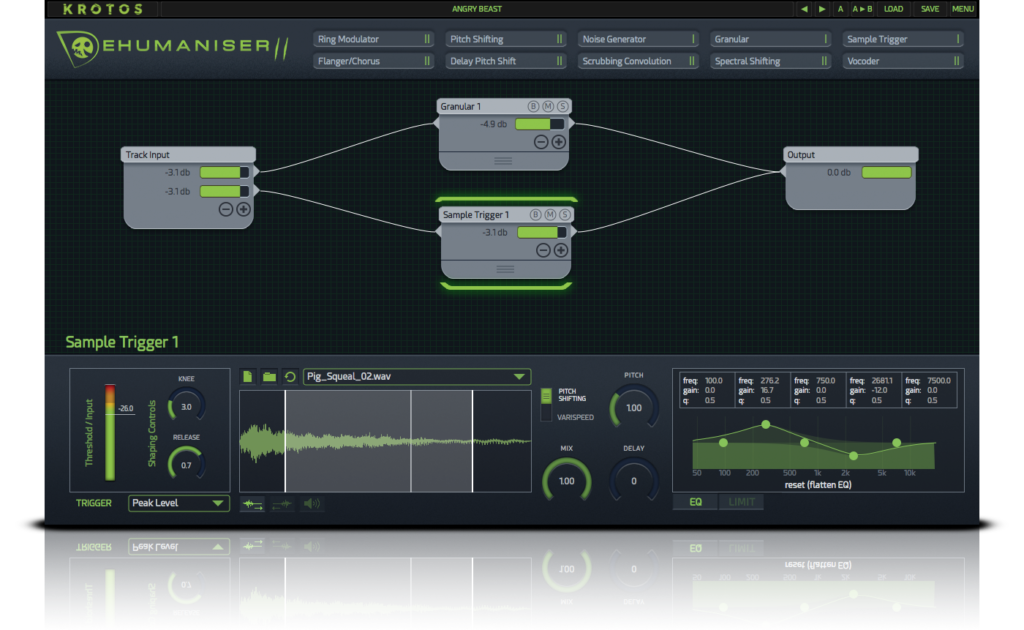The width and height of the screenshot is (1024, 630).
Task: Expand the Granular 1 node drag handle
Action: click(503, 161)
